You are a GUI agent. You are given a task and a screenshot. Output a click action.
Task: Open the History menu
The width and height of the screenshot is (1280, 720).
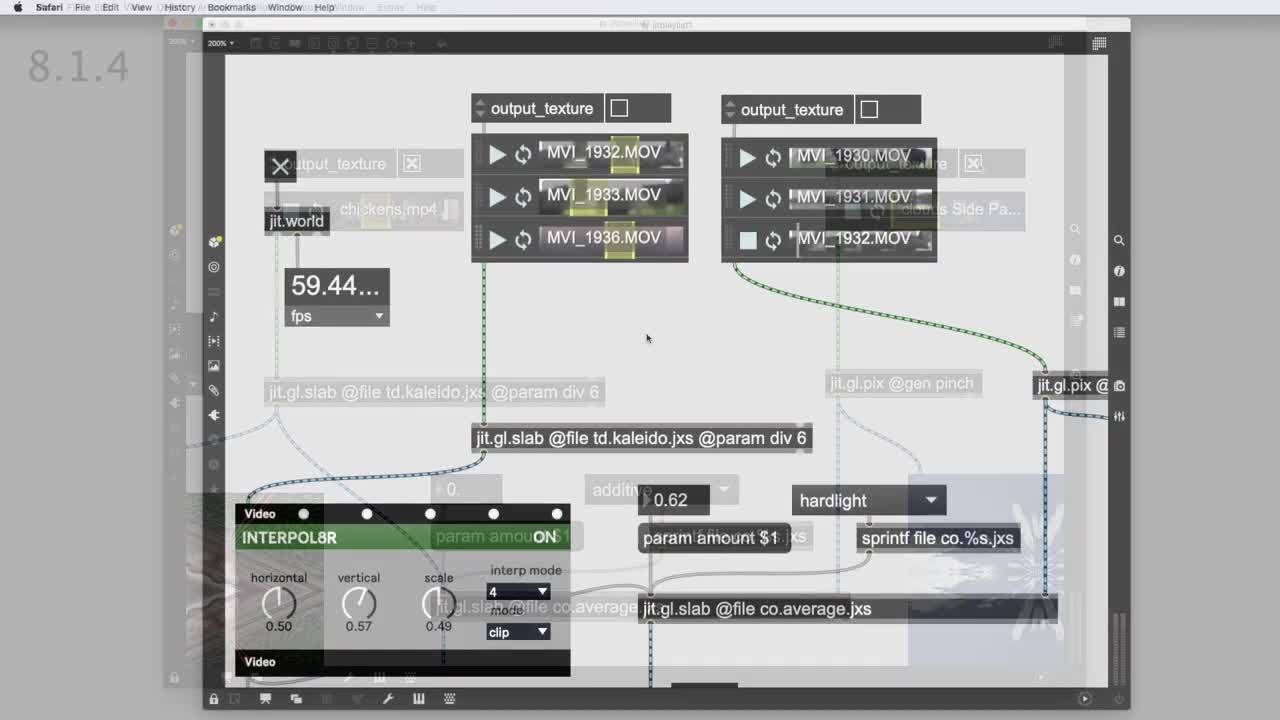tap(180, 7)
